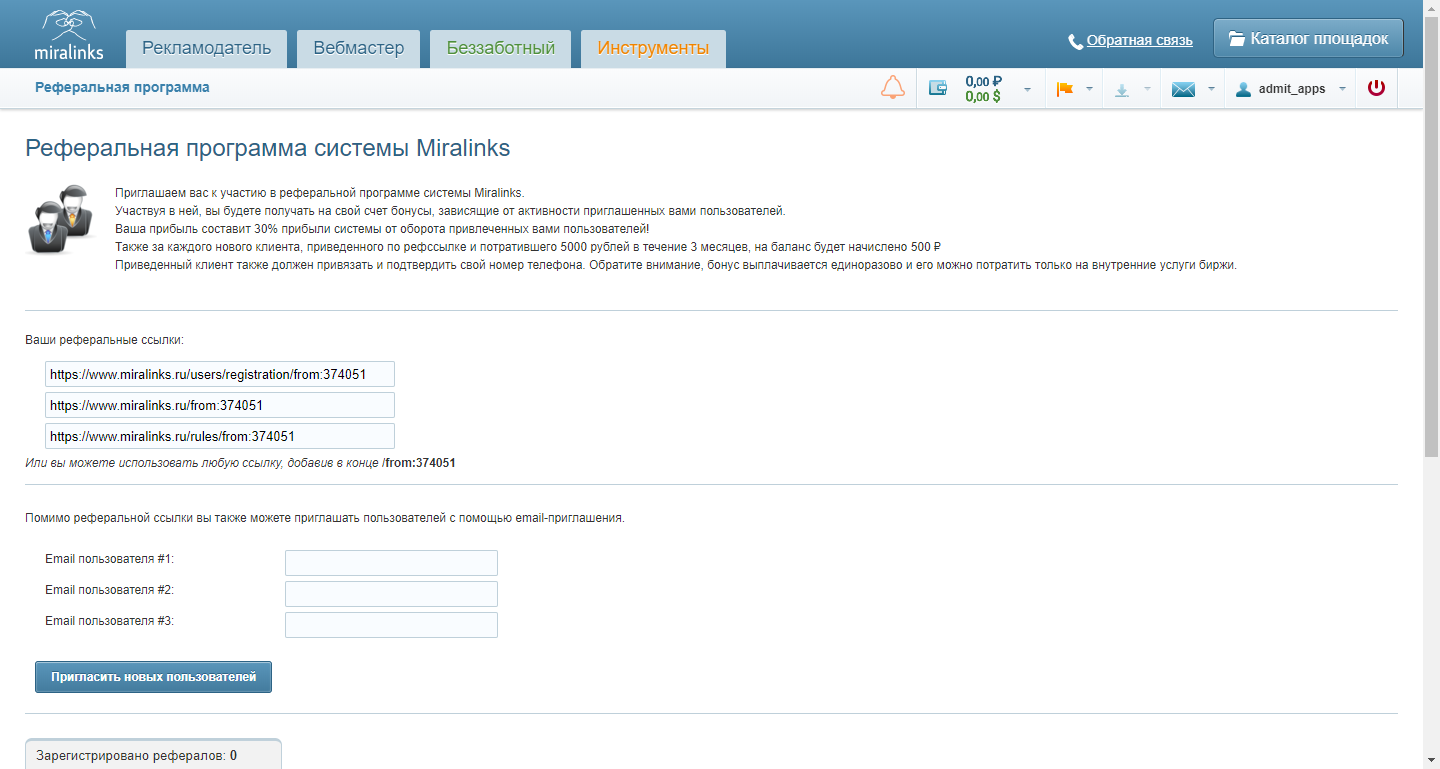This screenshot has height=769, width=1440.
Task: Click the Обратная связь link
Action: coord(1140,41)
